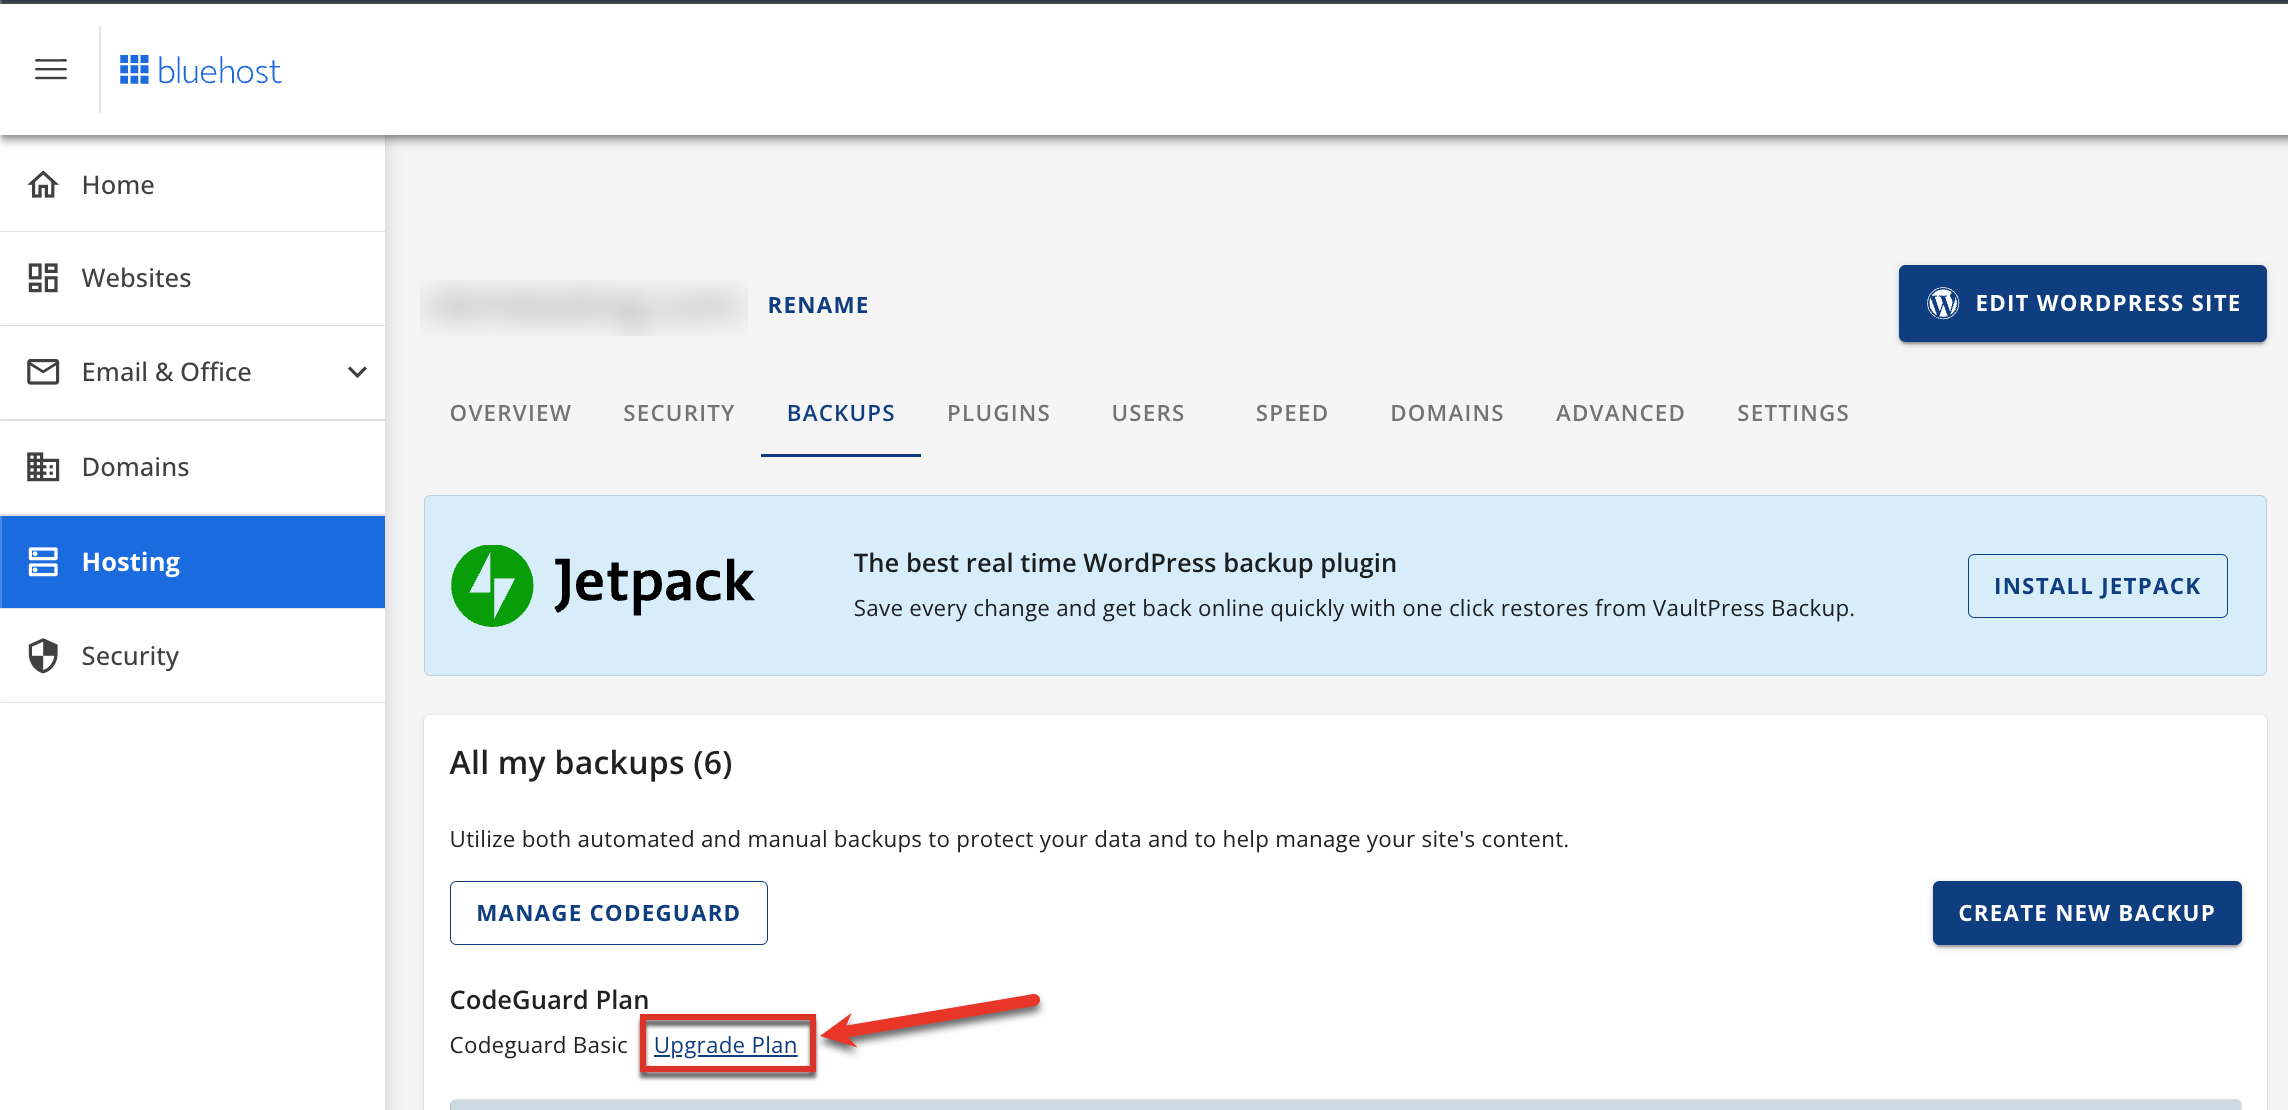The height and width of the screenshot is (1110, 2288).
Task: Select Hosting in the sidebar
Action: tap(192, 562)
